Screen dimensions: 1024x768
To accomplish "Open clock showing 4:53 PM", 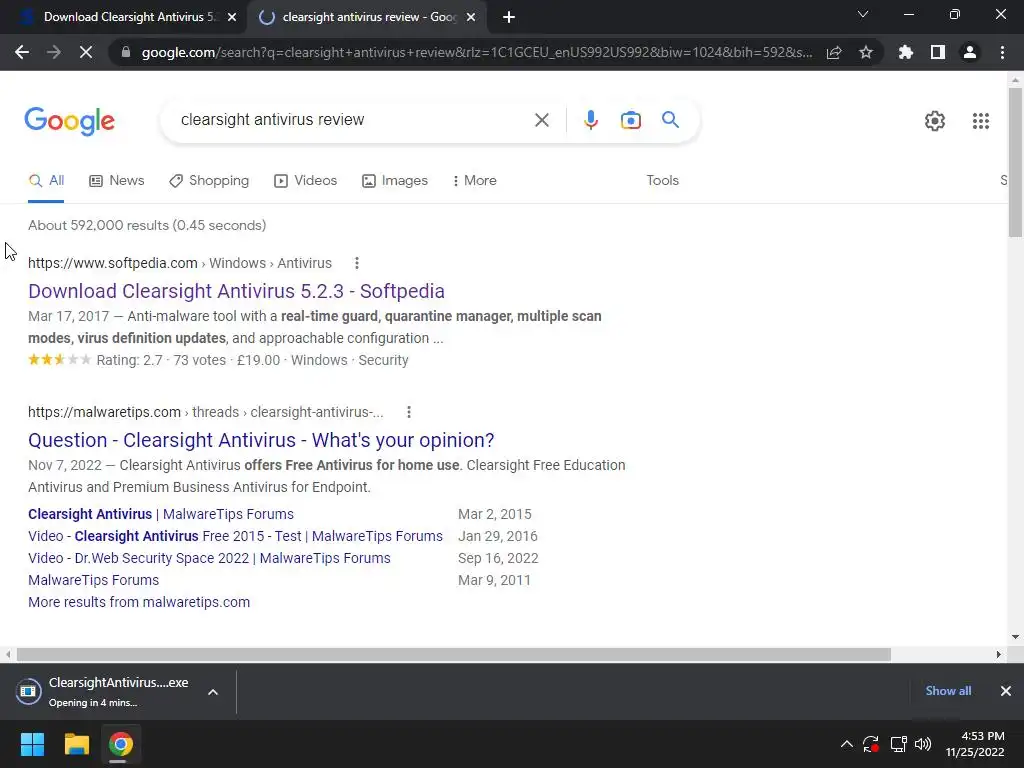I will tap(975, 744).
